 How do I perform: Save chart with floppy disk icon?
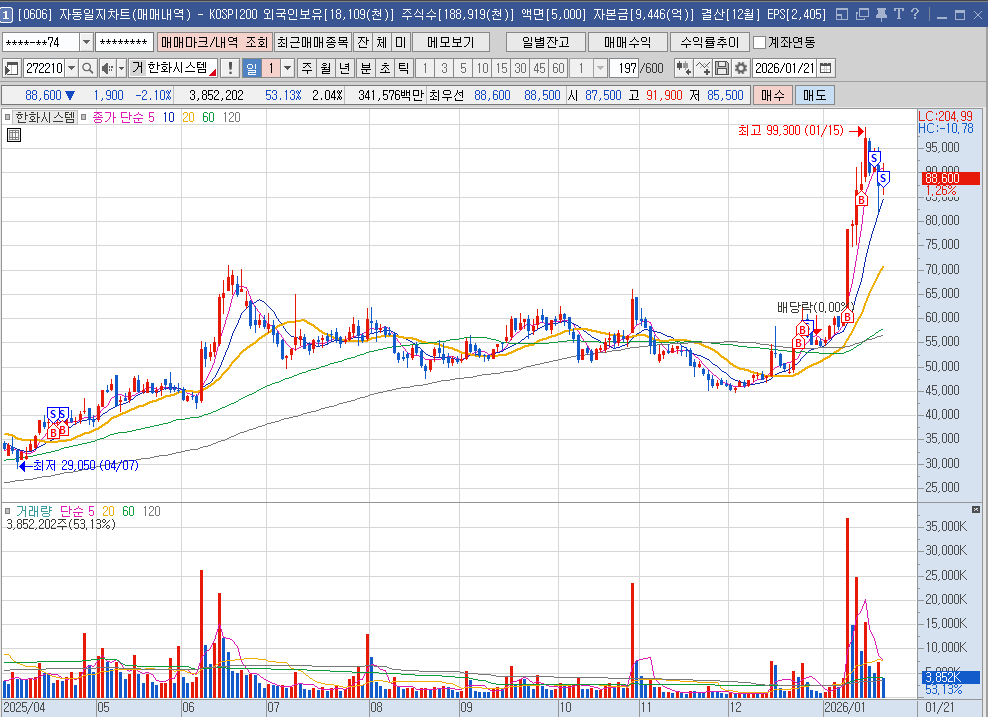coord(722,68)
